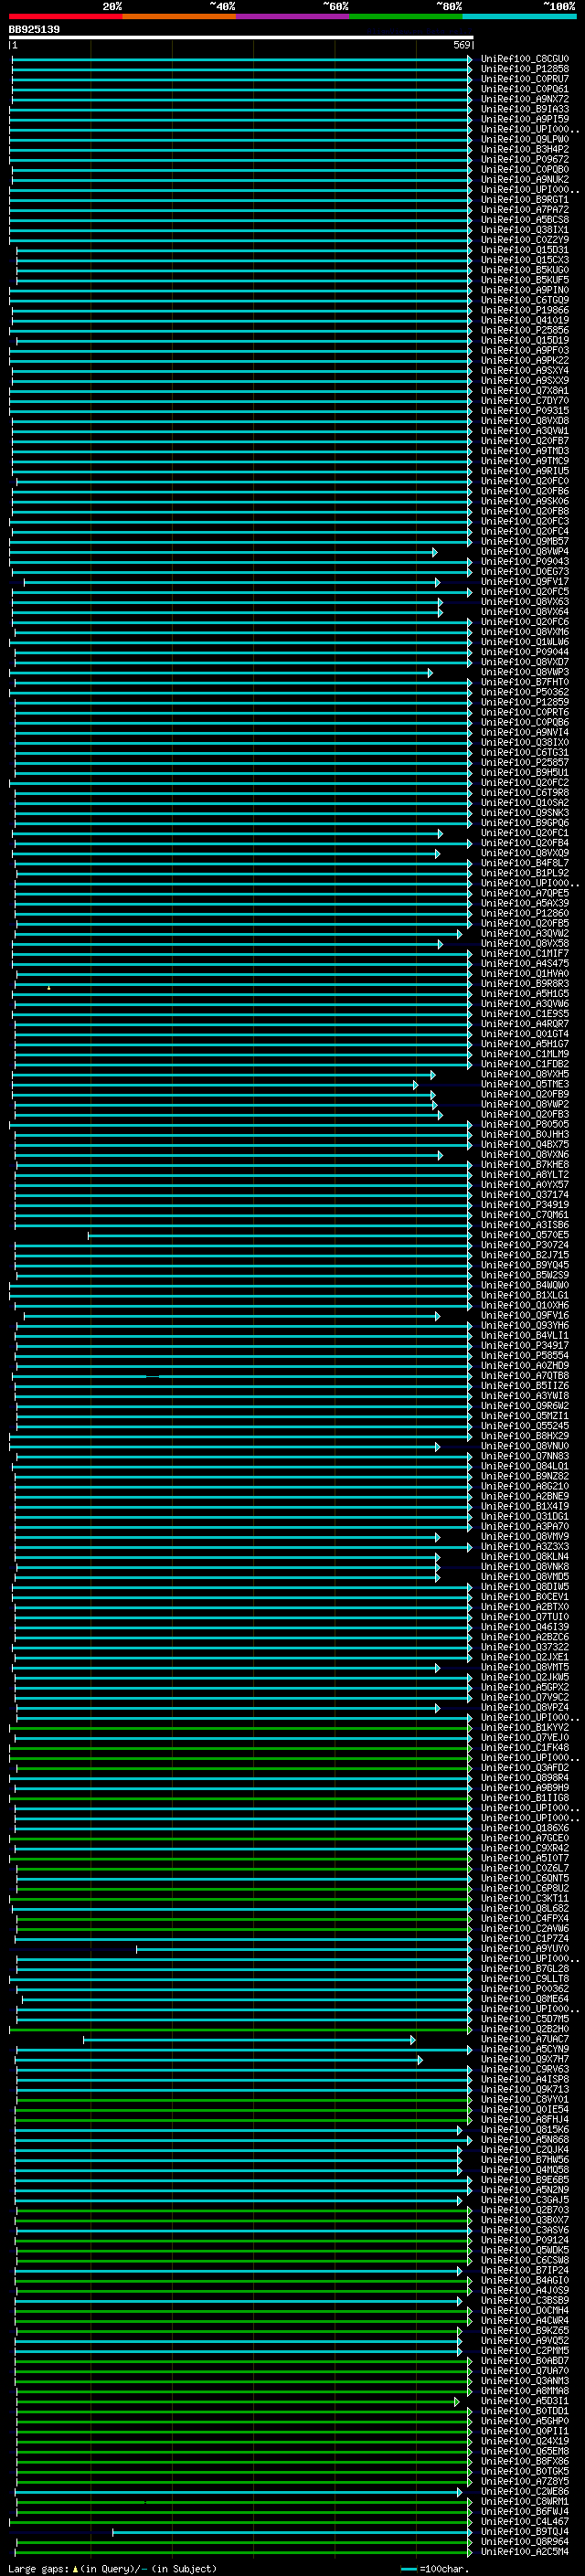585x2576 pixels.
Task: Select the UniRef100_A7PA72 label
Action: 524,210
